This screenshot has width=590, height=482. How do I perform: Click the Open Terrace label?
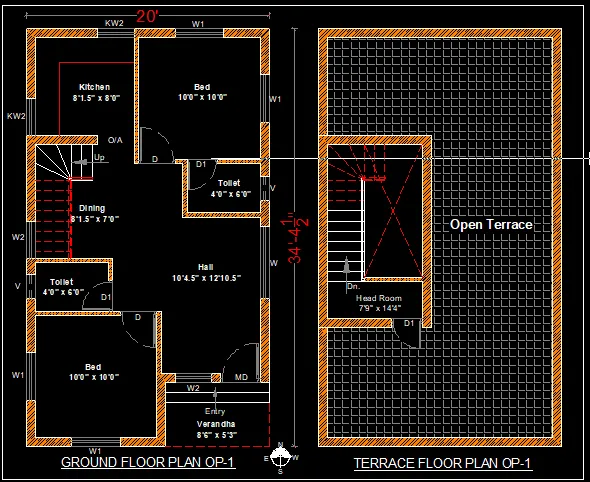tap(491, 225)
